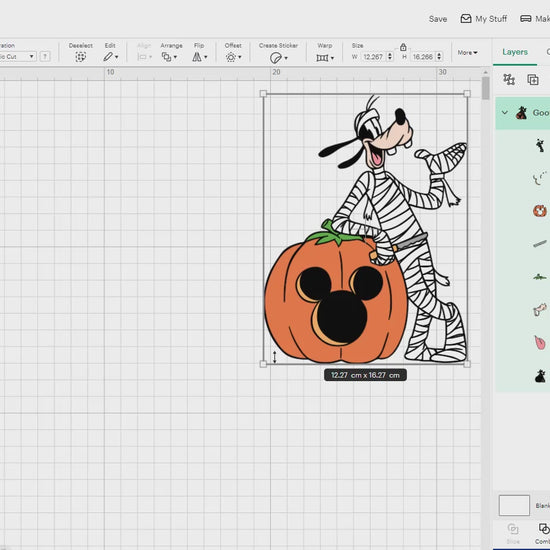
Task: Expand the Offset dropdown arrow
Action: pos(240,57)
